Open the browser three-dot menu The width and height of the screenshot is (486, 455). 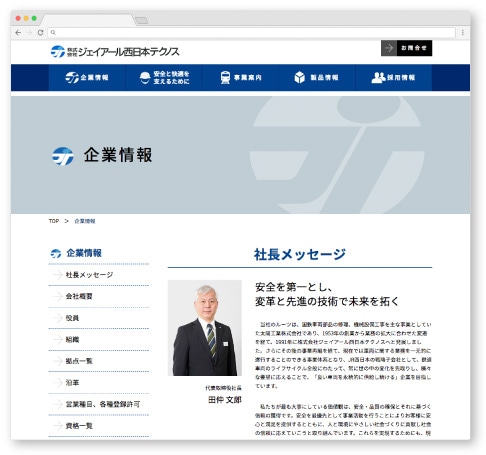[462, 33]
